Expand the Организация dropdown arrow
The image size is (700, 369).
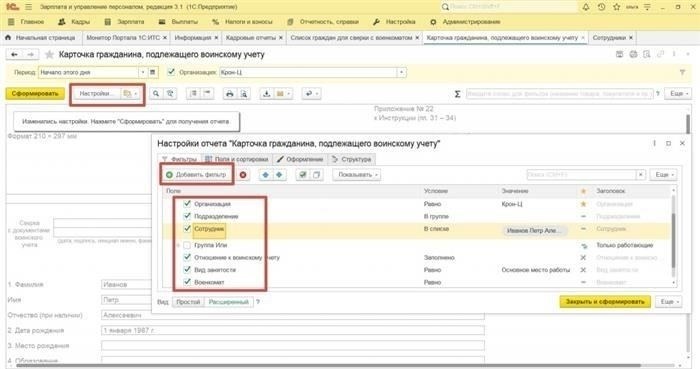coord(401,72)
